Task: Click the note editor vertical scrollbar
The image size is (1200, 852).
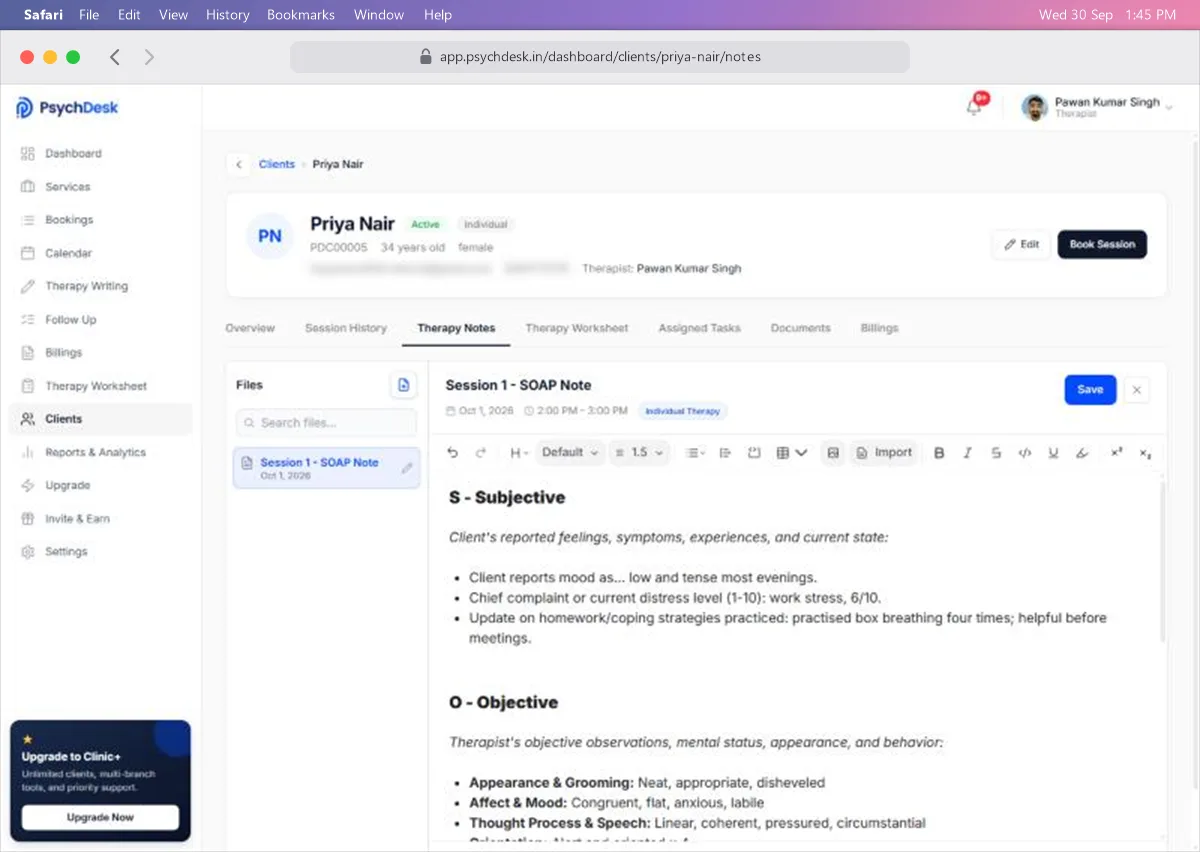Action: (1161, 560)
